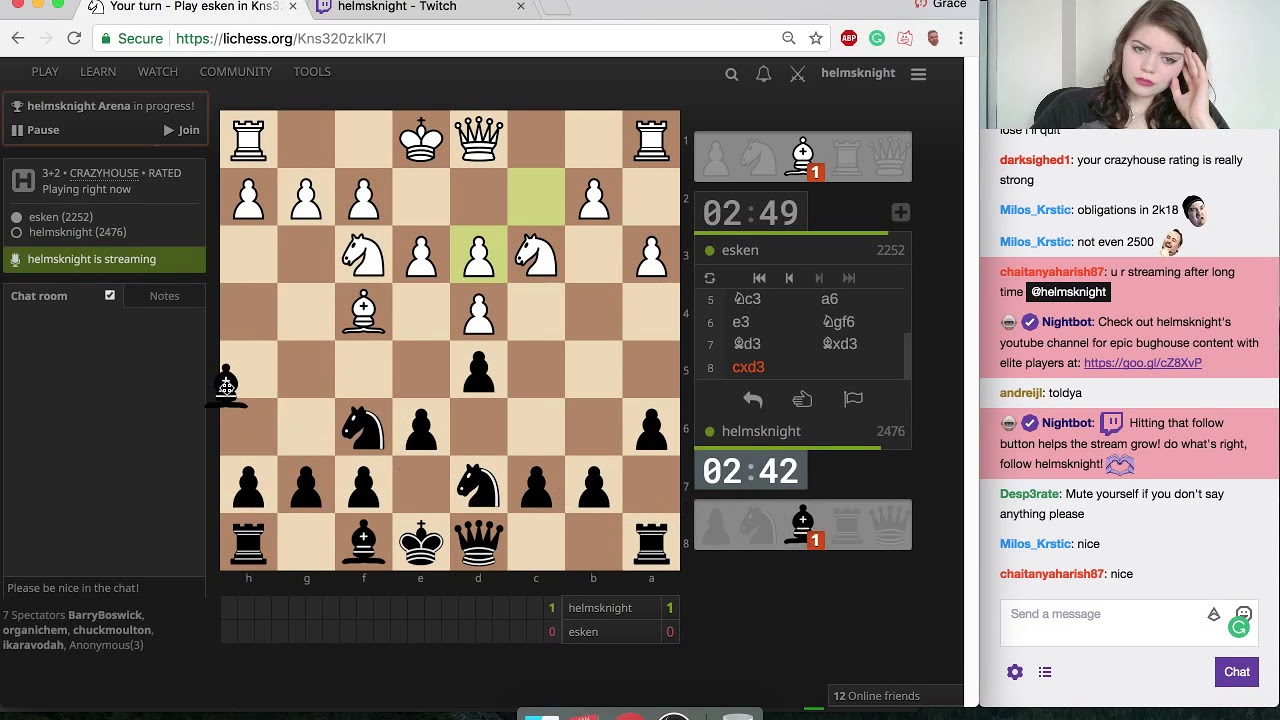Open the TOOLS menu

[x=312, y=72]
